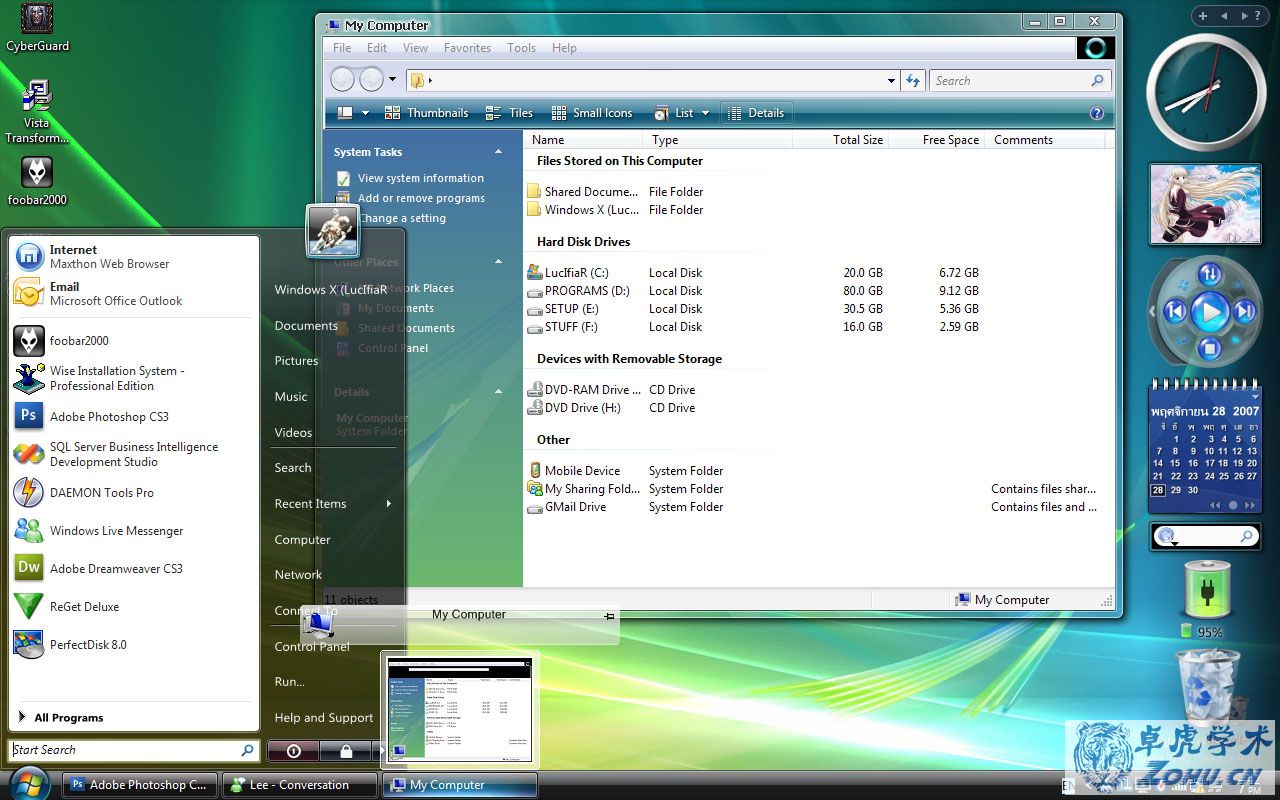Image resolution: width=1280 pixels, height=800 pixels.
Task: Open Windows Live Messenger
Action: [133, 530]
